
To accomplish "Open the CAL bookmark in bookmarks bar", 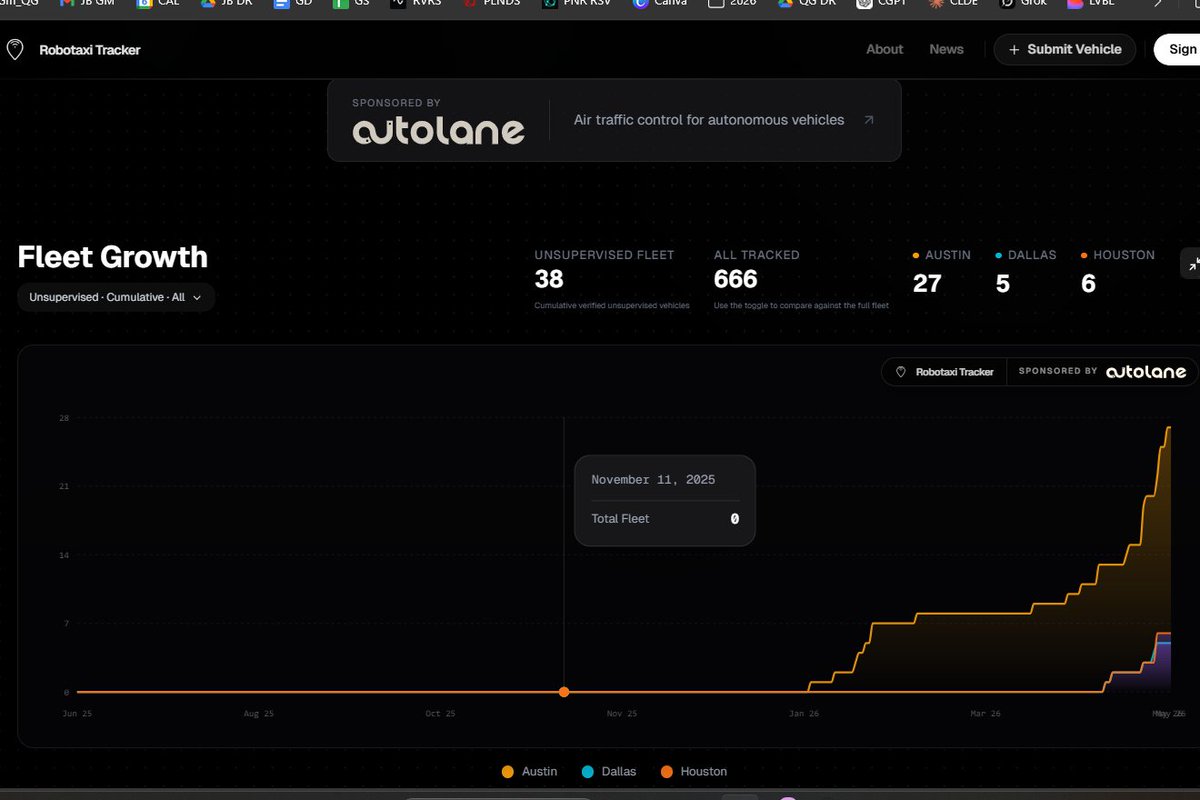I will coord(158,4).
